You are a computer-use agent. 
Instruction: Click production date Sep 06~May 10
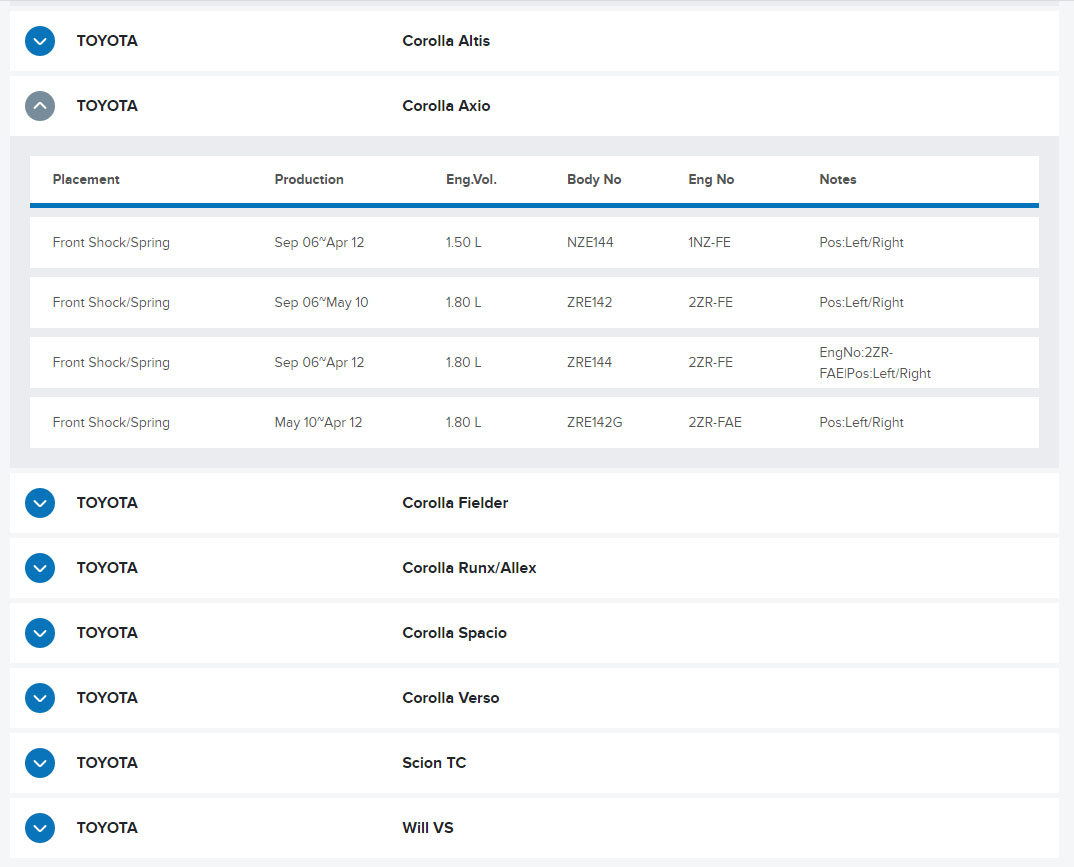point(321,303)
